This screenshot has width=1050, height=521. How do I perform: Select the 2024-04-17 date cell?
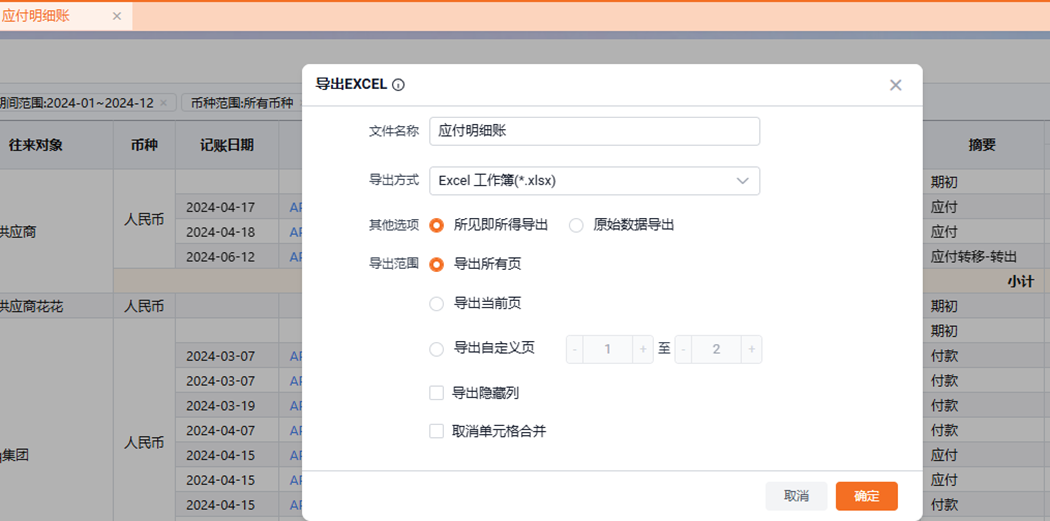[x=227, y=208]
